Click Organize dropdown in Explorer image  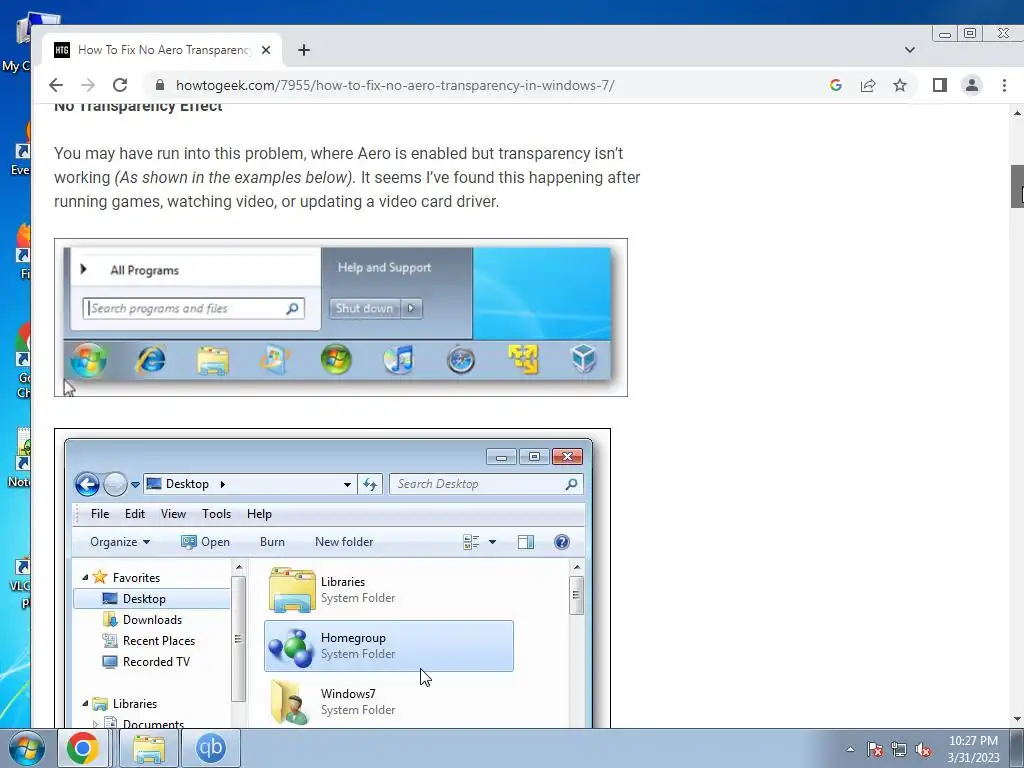click(x=120, y=542)
